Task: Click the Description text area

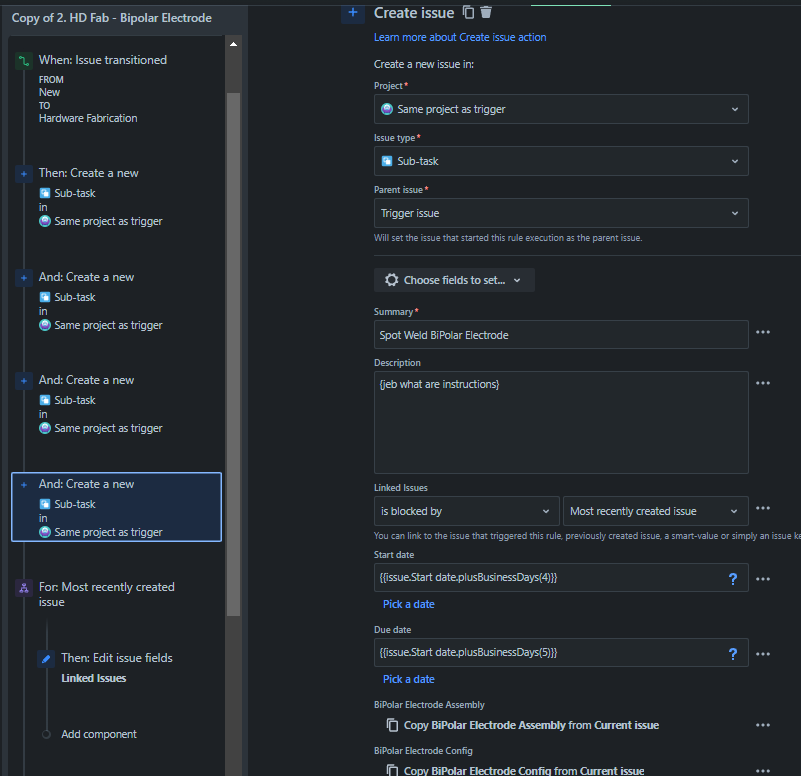Action: click(561, 422)
